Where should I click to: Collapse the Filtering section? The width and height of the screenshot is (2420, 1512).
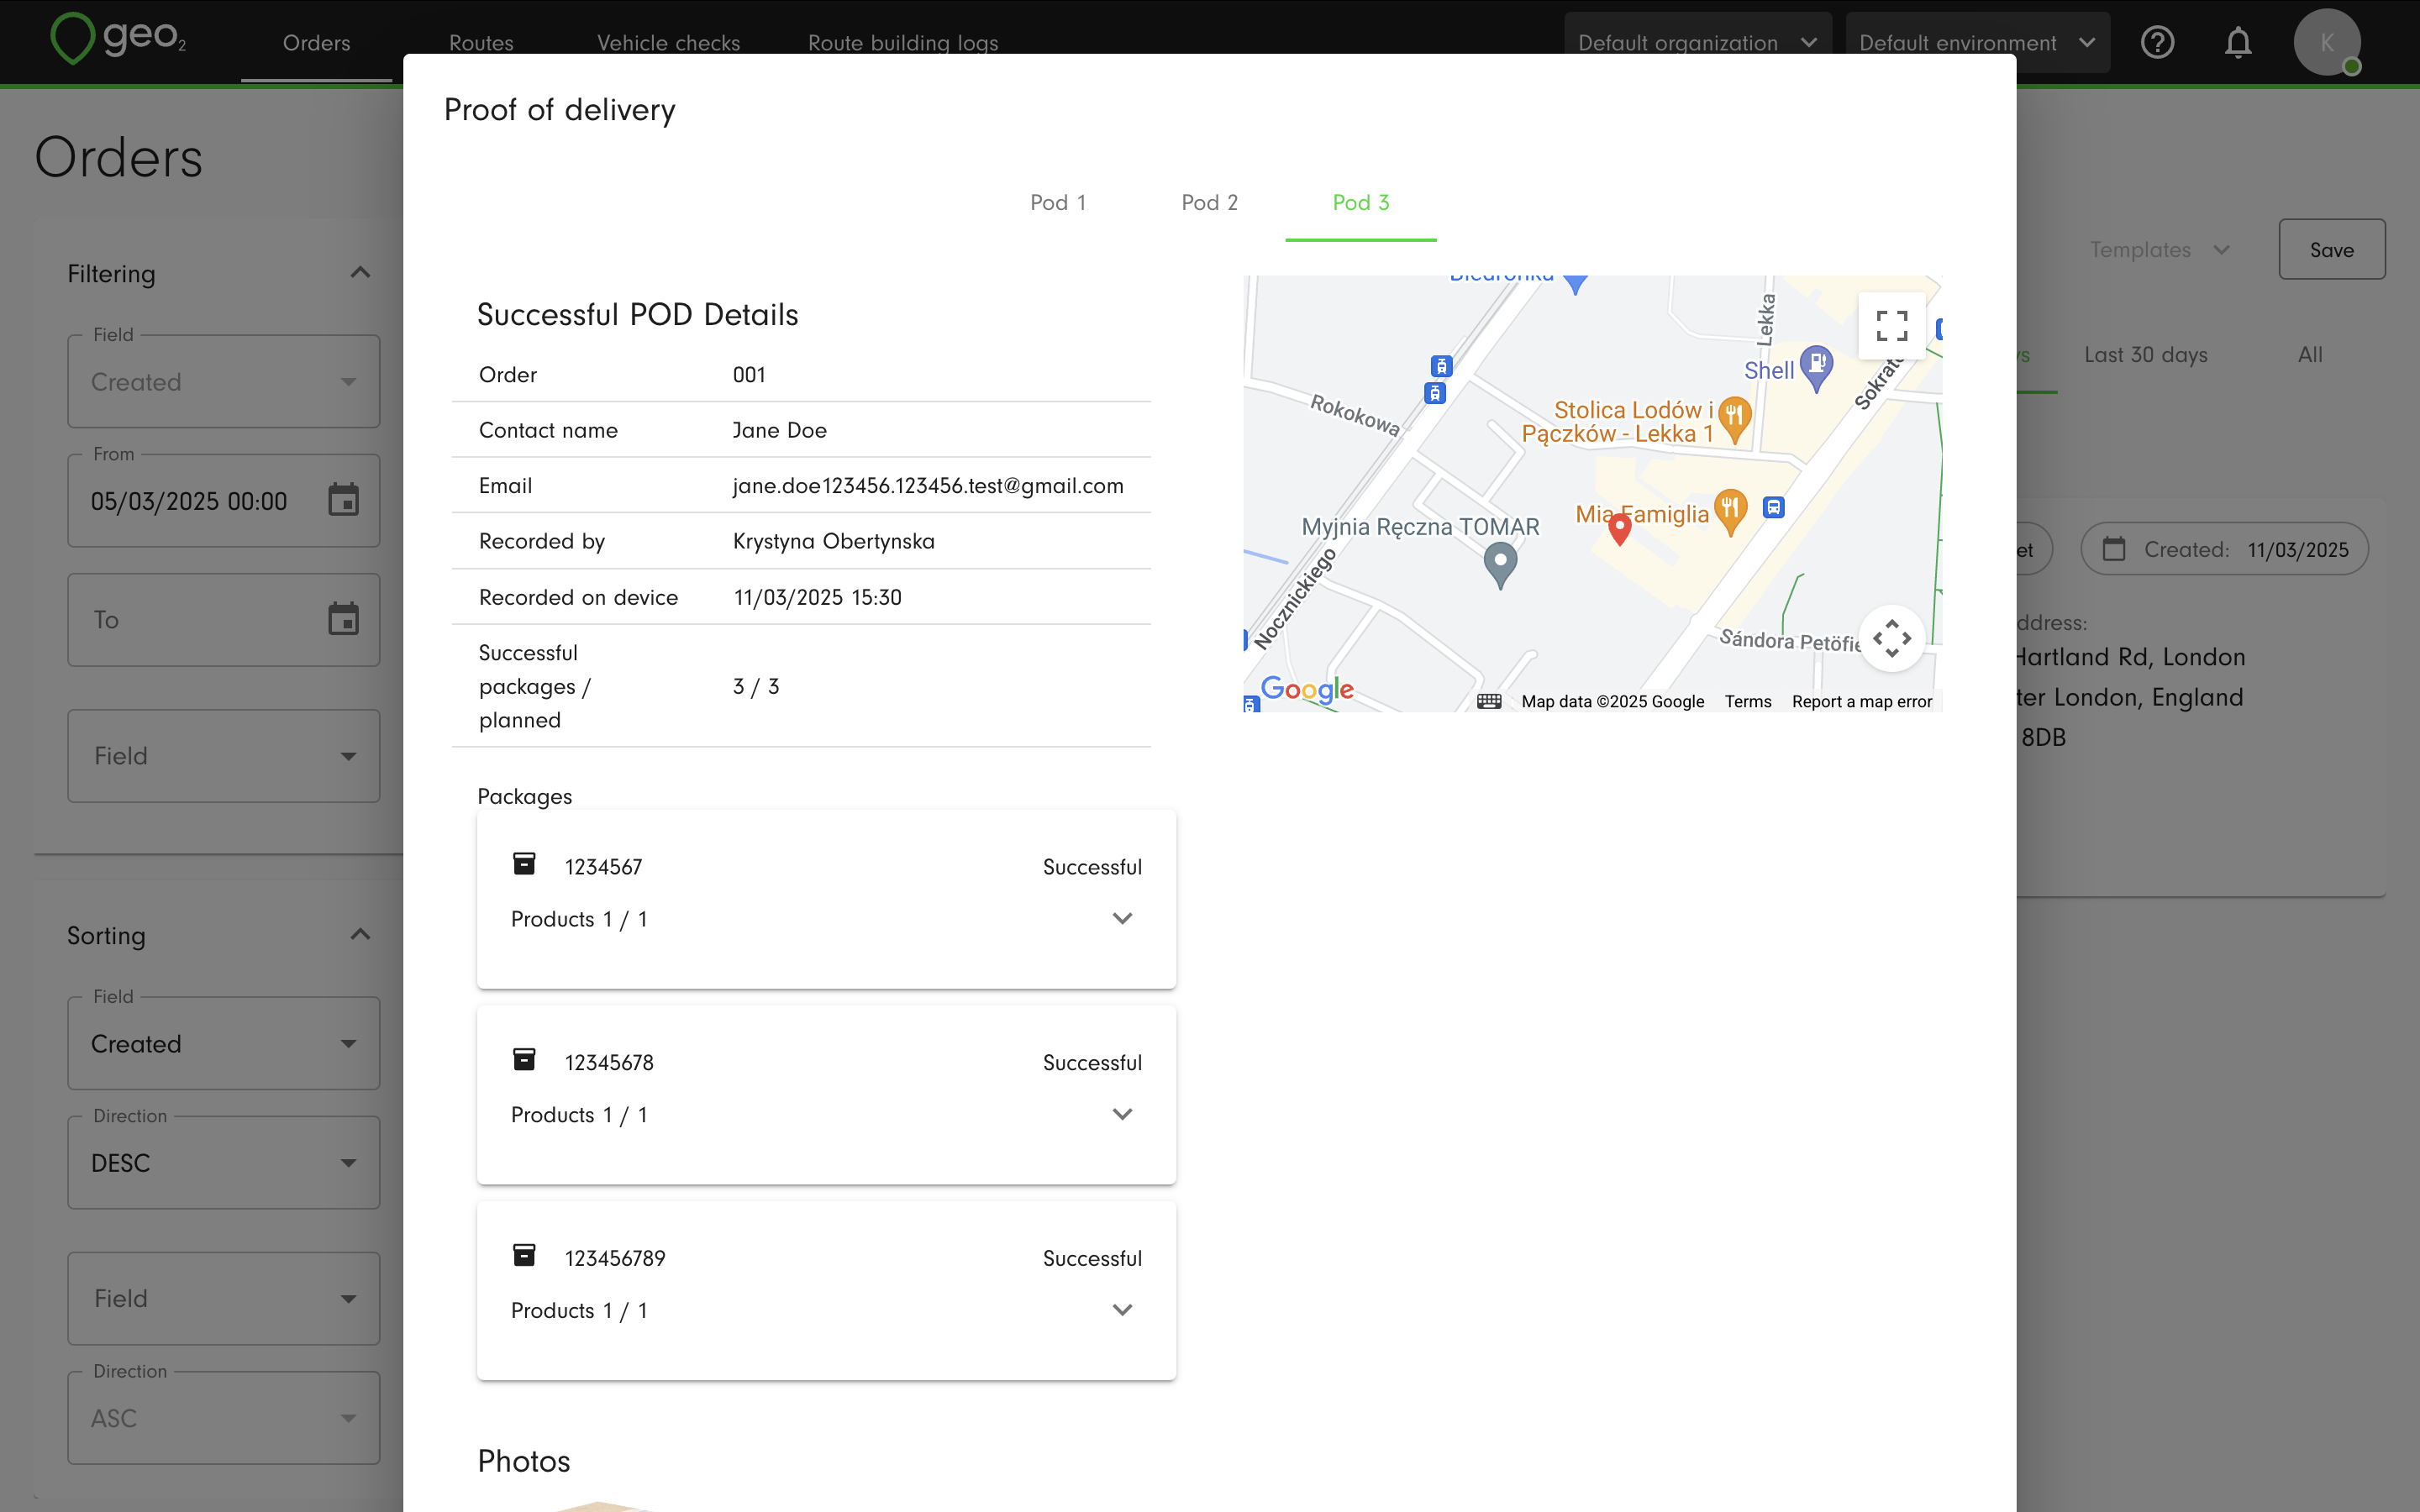360,273
